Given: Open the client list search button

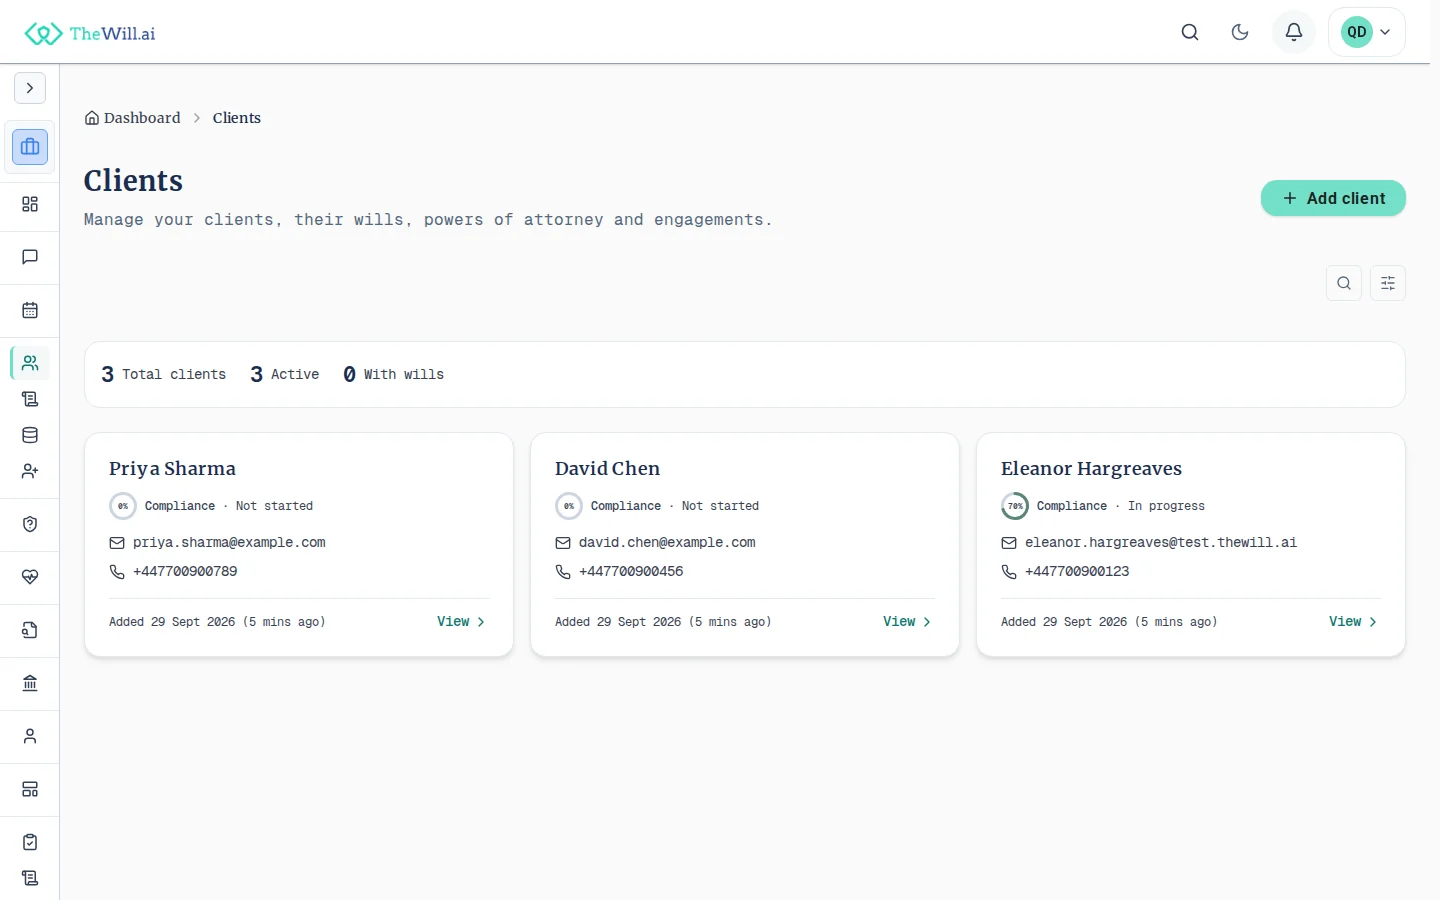Looking at the screenshot, I should pos(1344,283).
